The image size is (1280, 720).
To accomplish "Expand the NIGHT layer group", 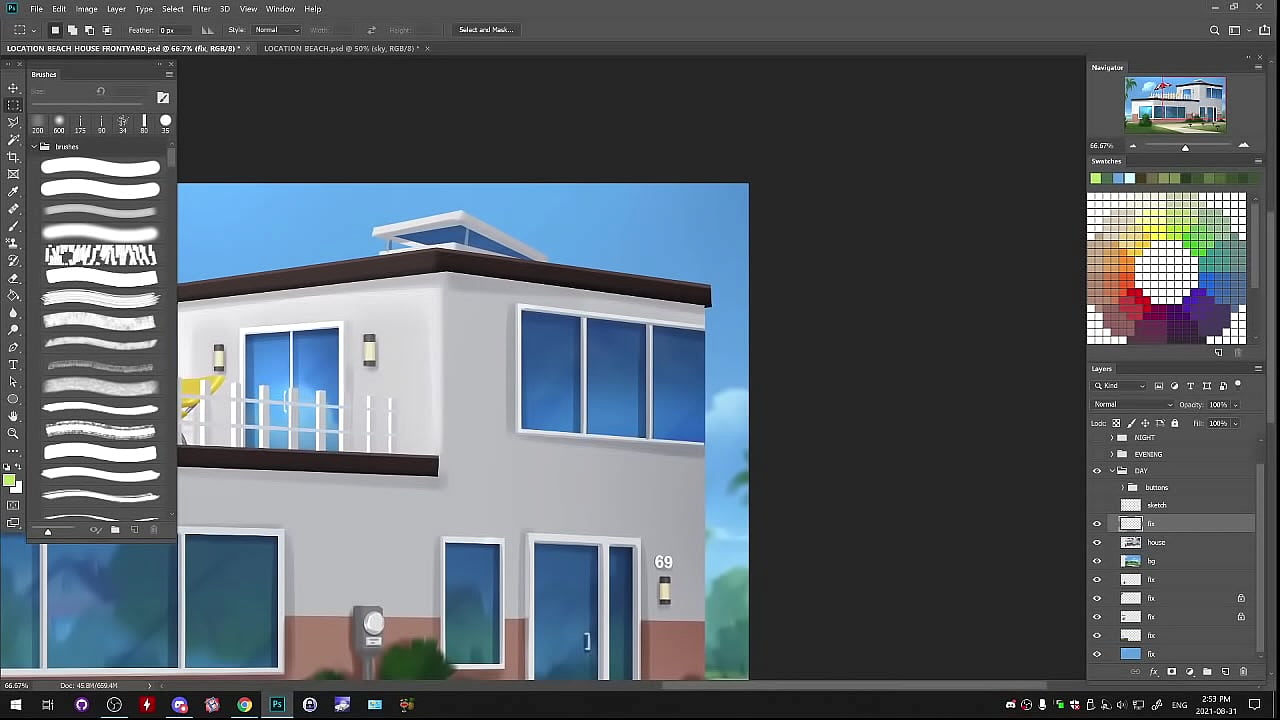I will point(1111,438).
